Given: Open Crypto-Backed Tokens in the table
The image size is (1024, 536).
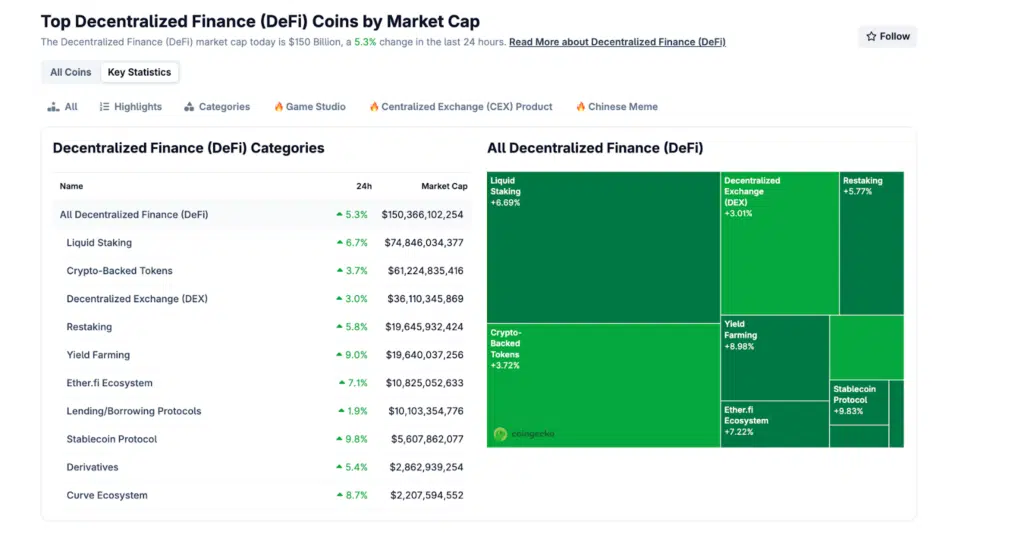Looking at the screenshot, I should pyautogui.click(x=119, y=271).
